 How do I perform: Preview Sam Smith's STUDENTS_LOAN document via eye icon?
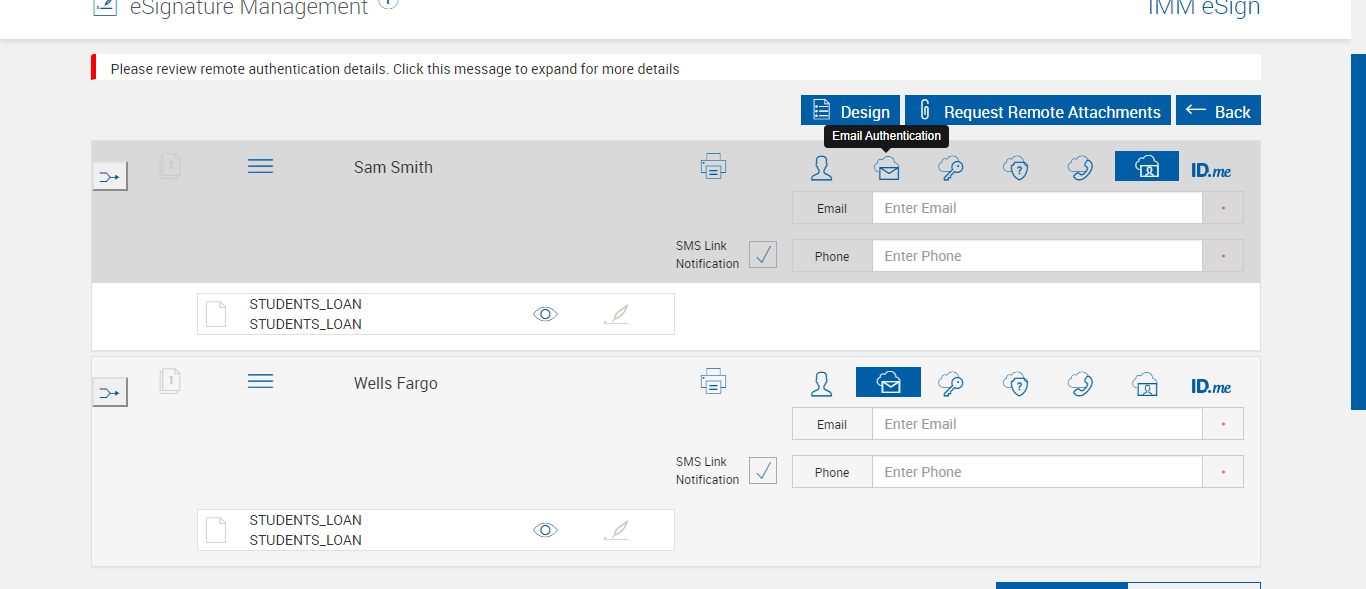click(545, 314)
